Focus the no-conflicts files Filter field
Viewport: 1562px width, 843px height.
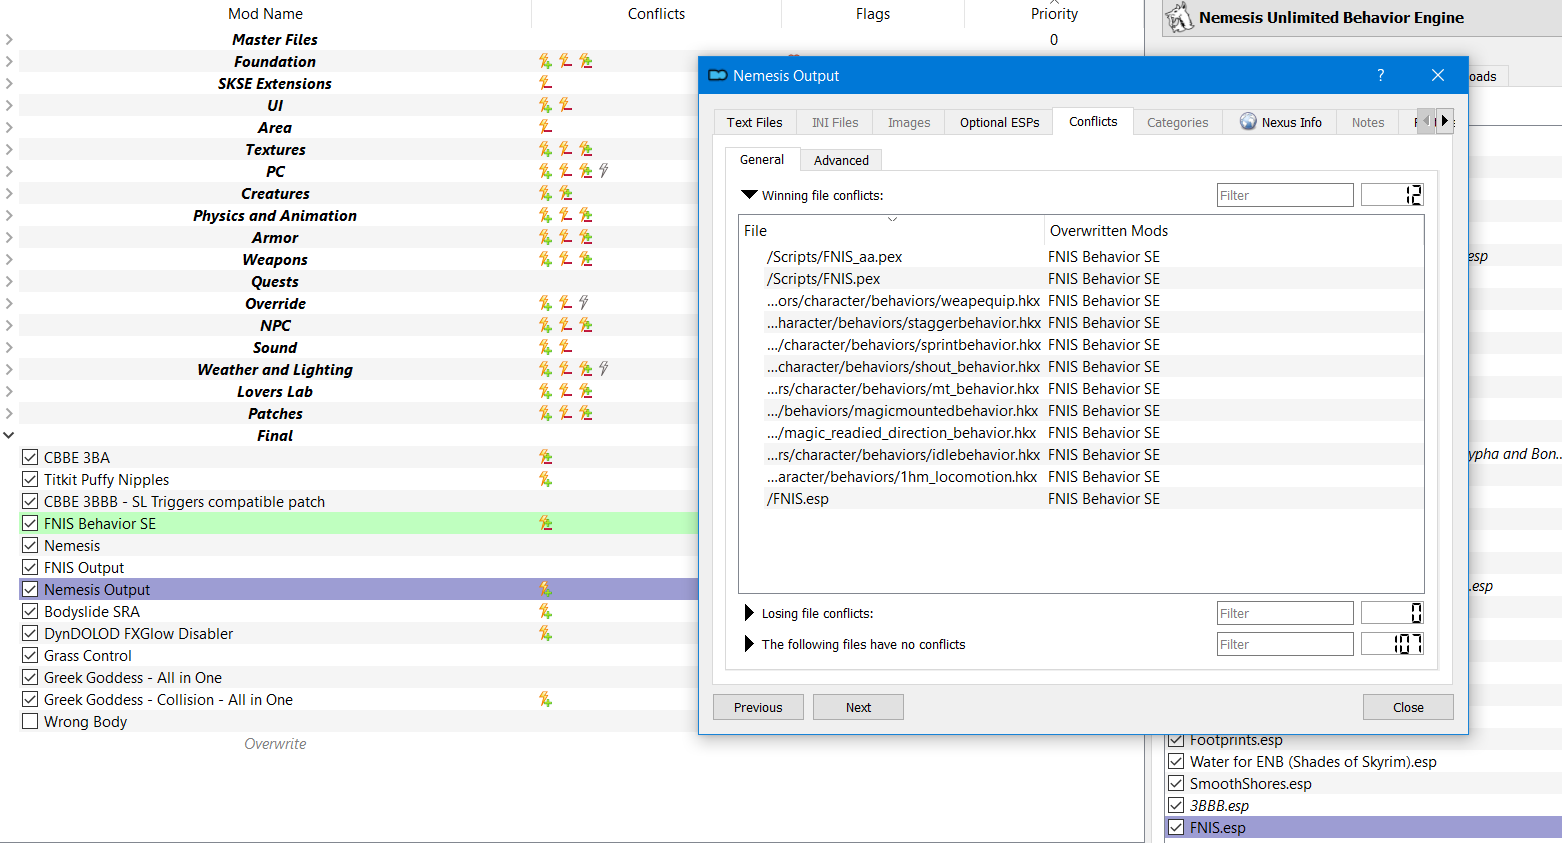(x=1285, y=644)
